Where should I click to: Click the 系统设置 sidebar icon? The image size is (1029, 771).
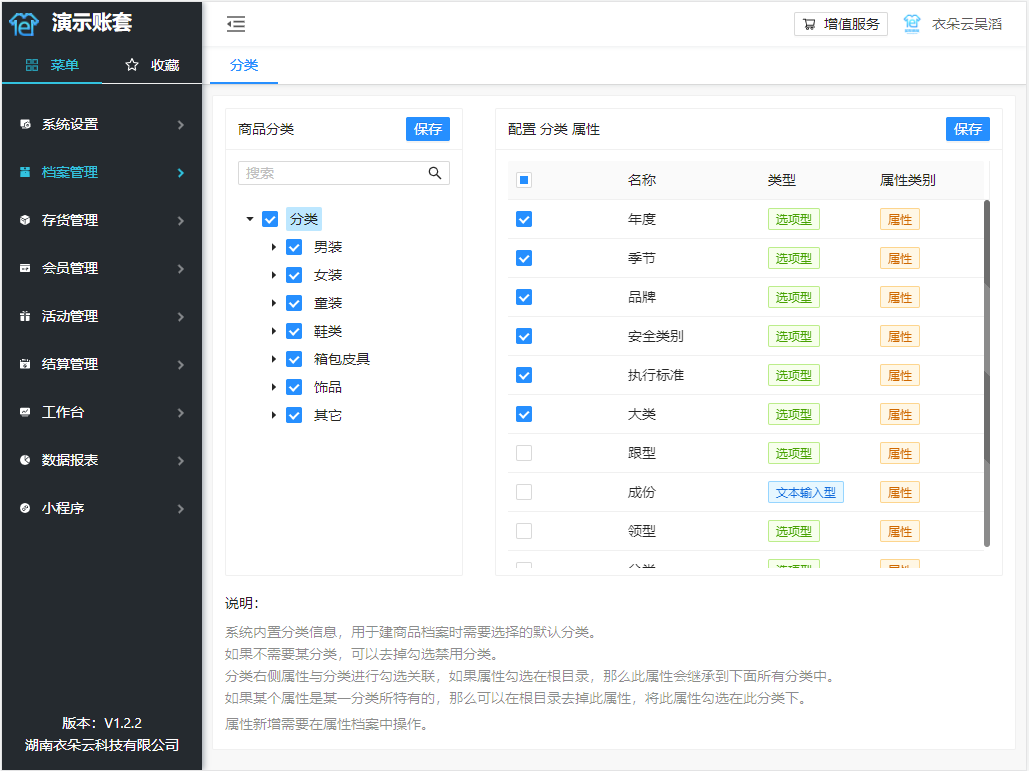[25, 124]
